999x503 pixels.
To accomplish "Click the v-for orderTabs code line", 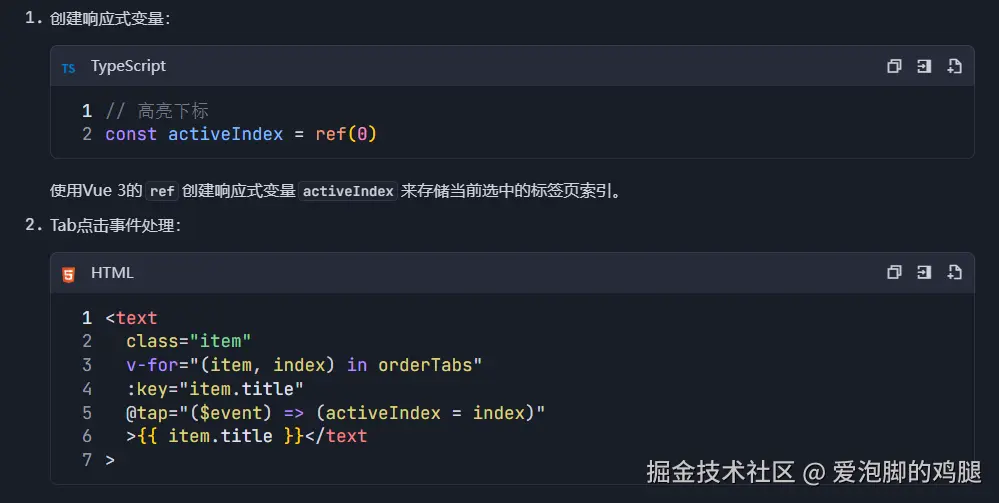I will point(304,365).
